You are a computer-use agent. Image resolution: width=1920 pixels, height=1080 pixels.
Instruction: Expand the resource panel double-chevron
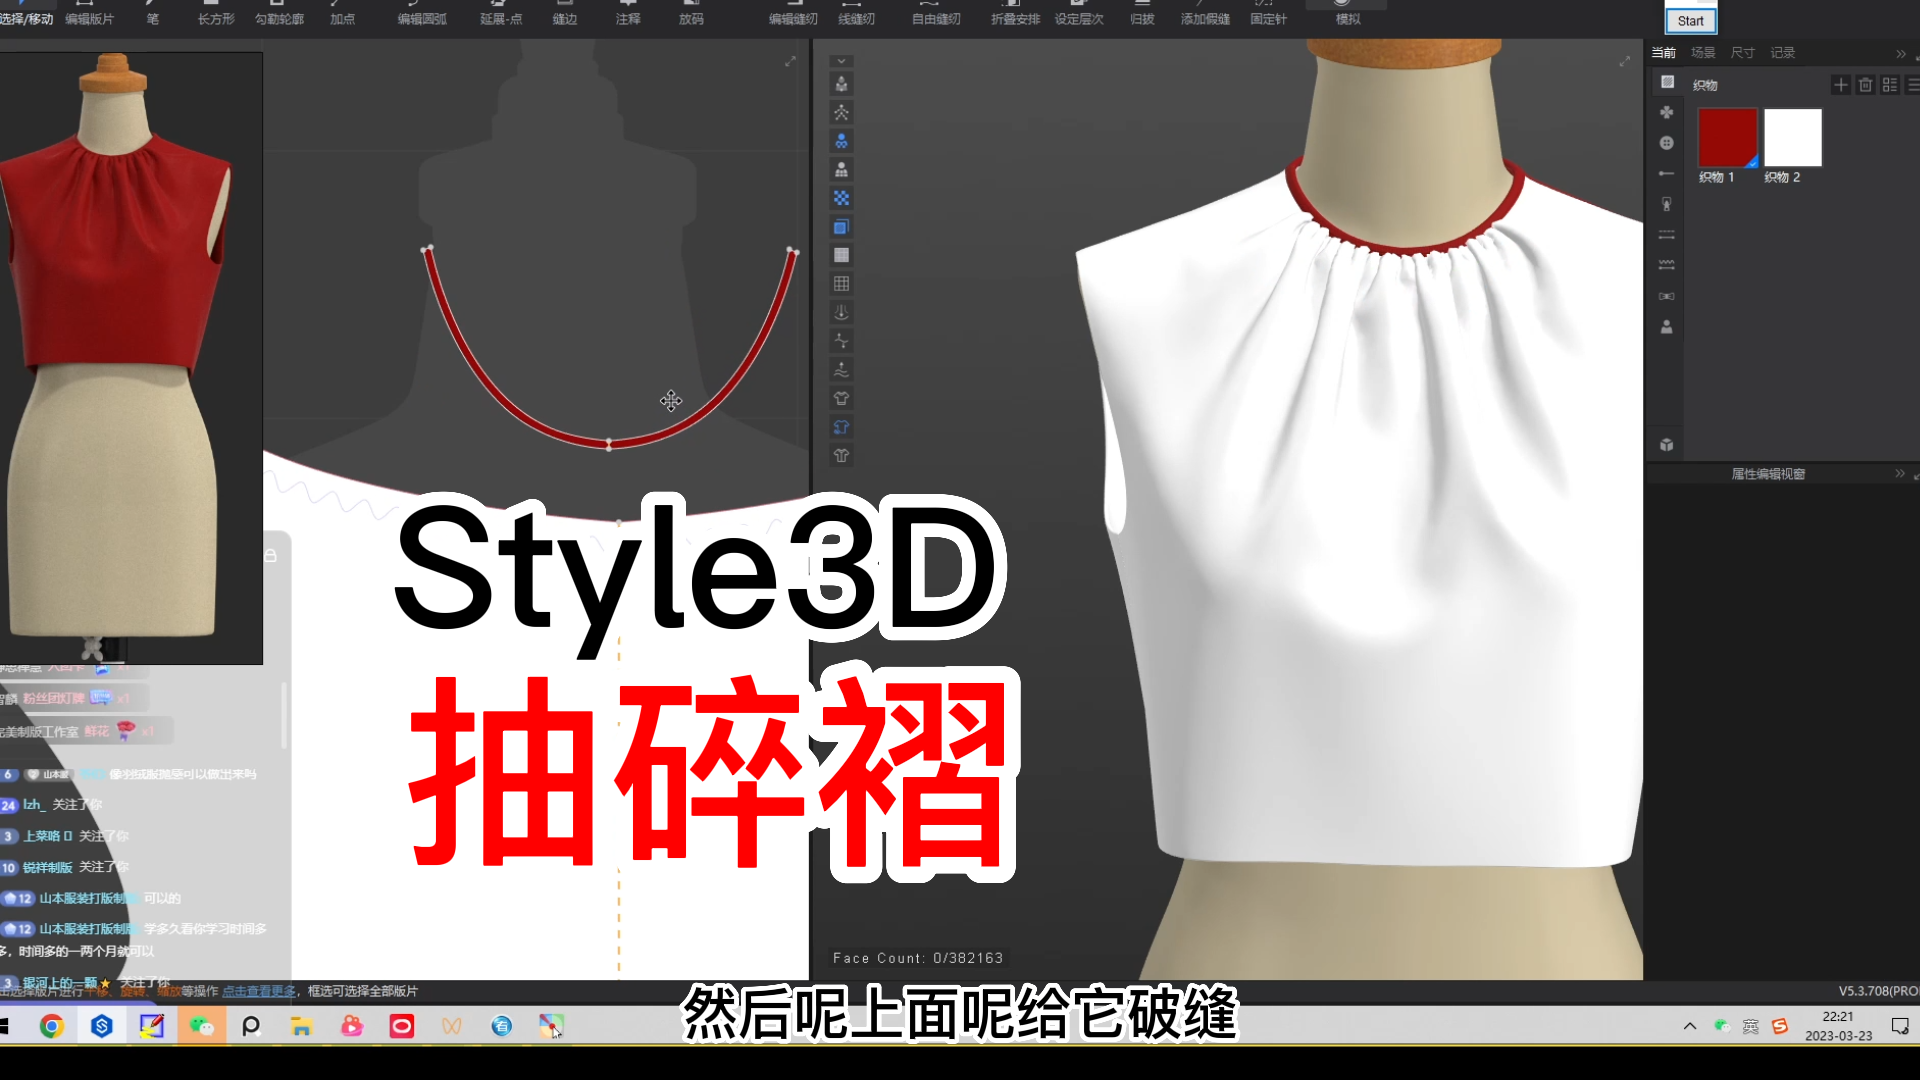(1901, 54)
